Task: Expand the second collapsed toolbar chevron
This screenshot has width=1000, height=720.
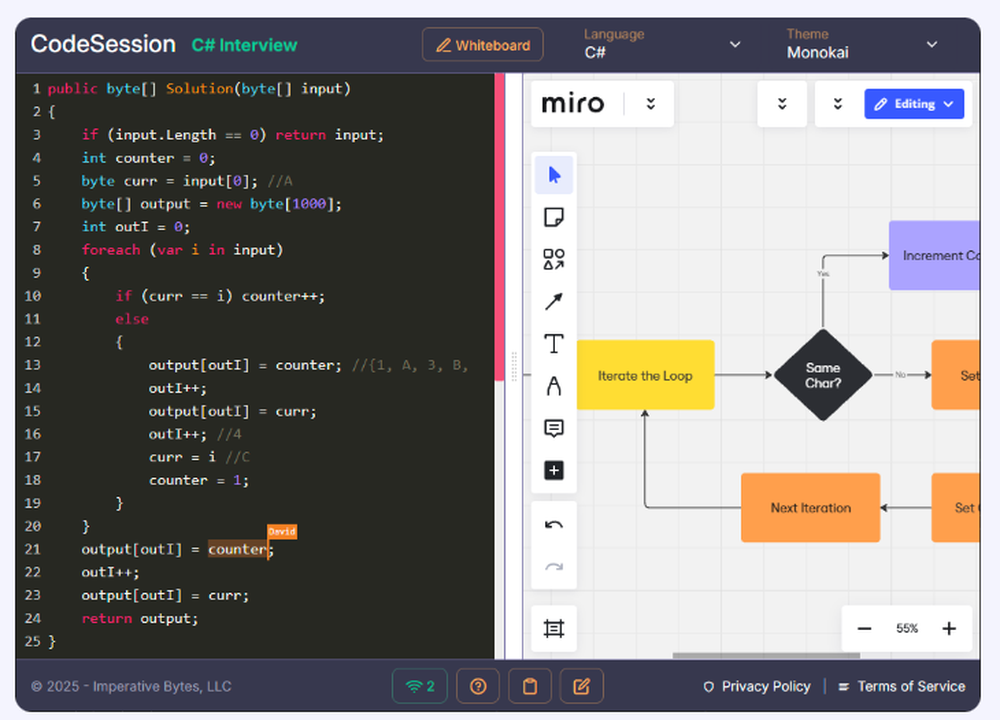Action: click(838, 104)
